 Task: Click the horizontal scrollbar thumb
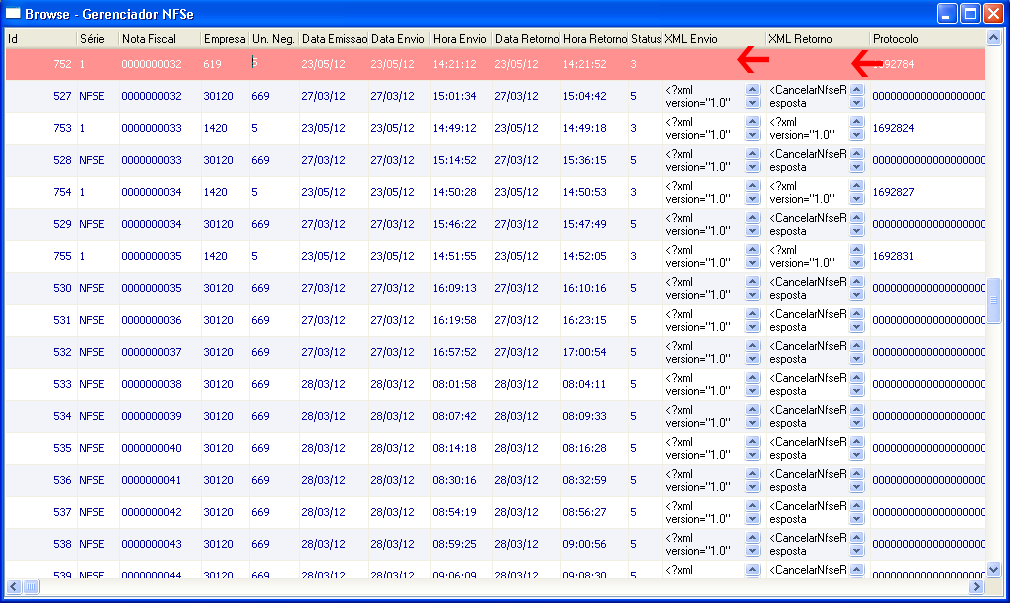31,586
